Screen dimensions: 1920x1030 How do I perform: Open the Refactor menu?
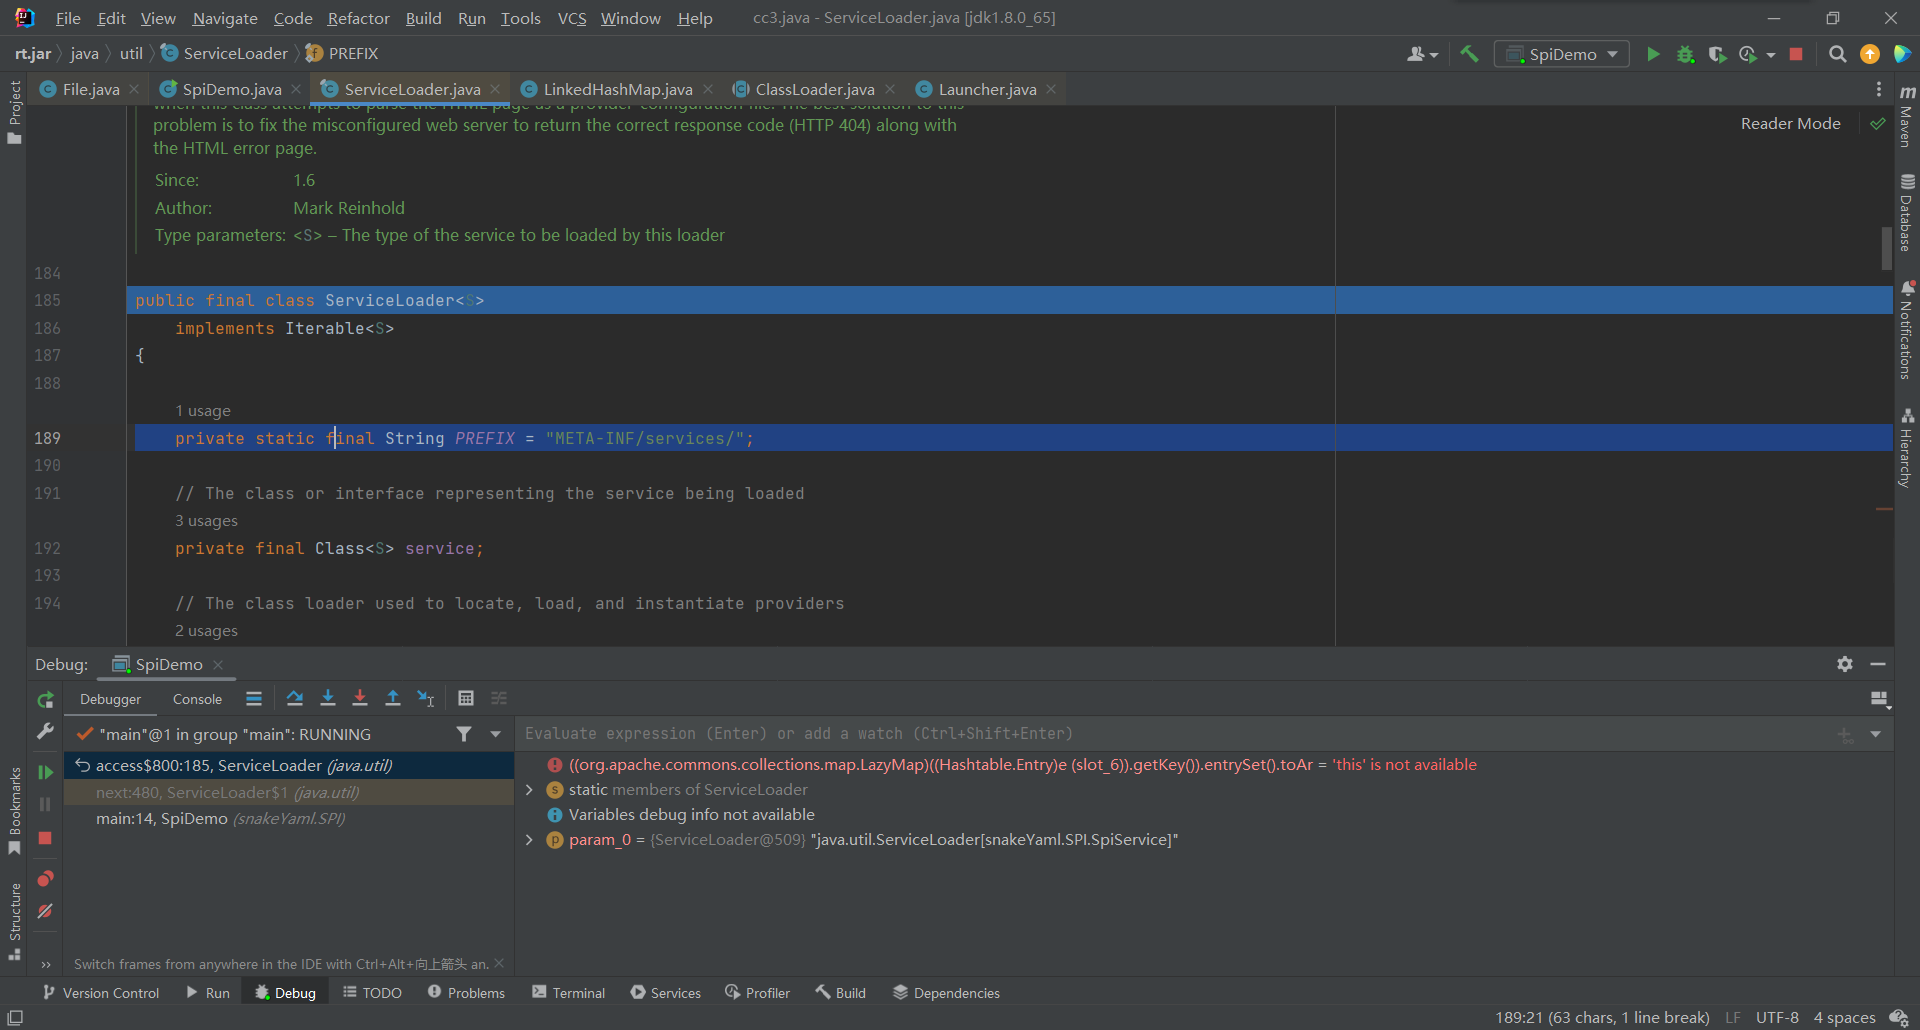pos(358,18)
